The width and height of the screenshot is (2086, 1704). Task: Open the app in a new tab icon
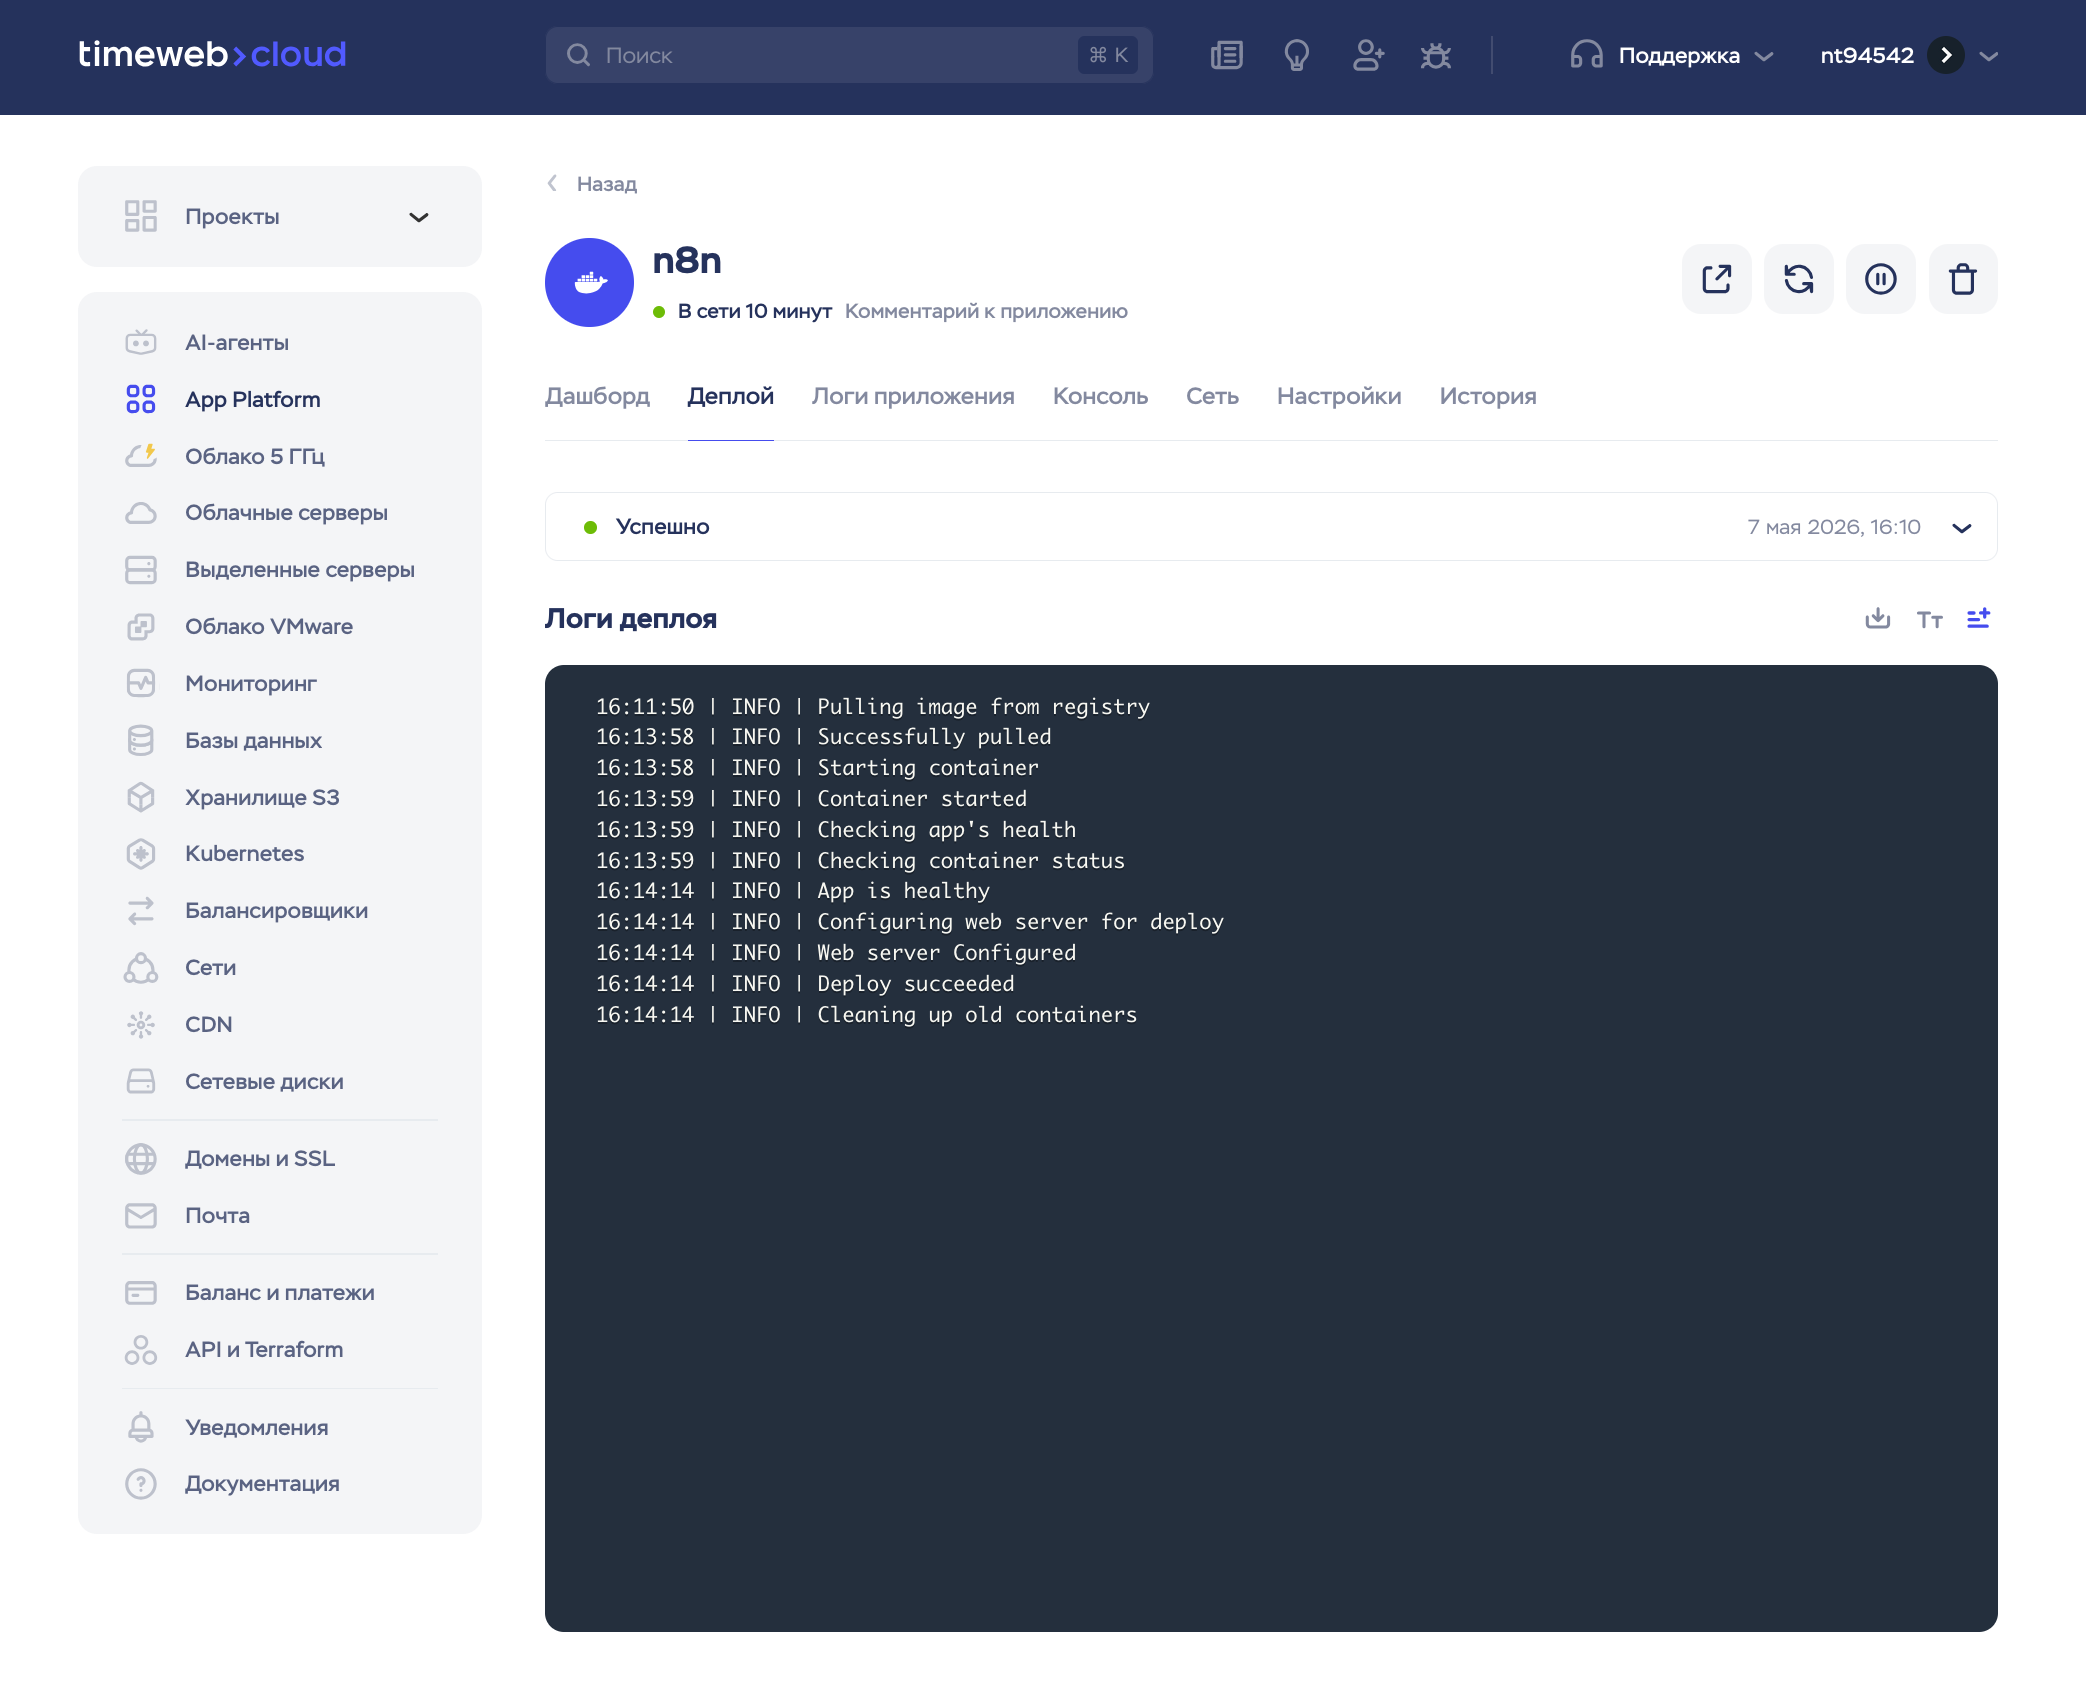point(1716,279)
